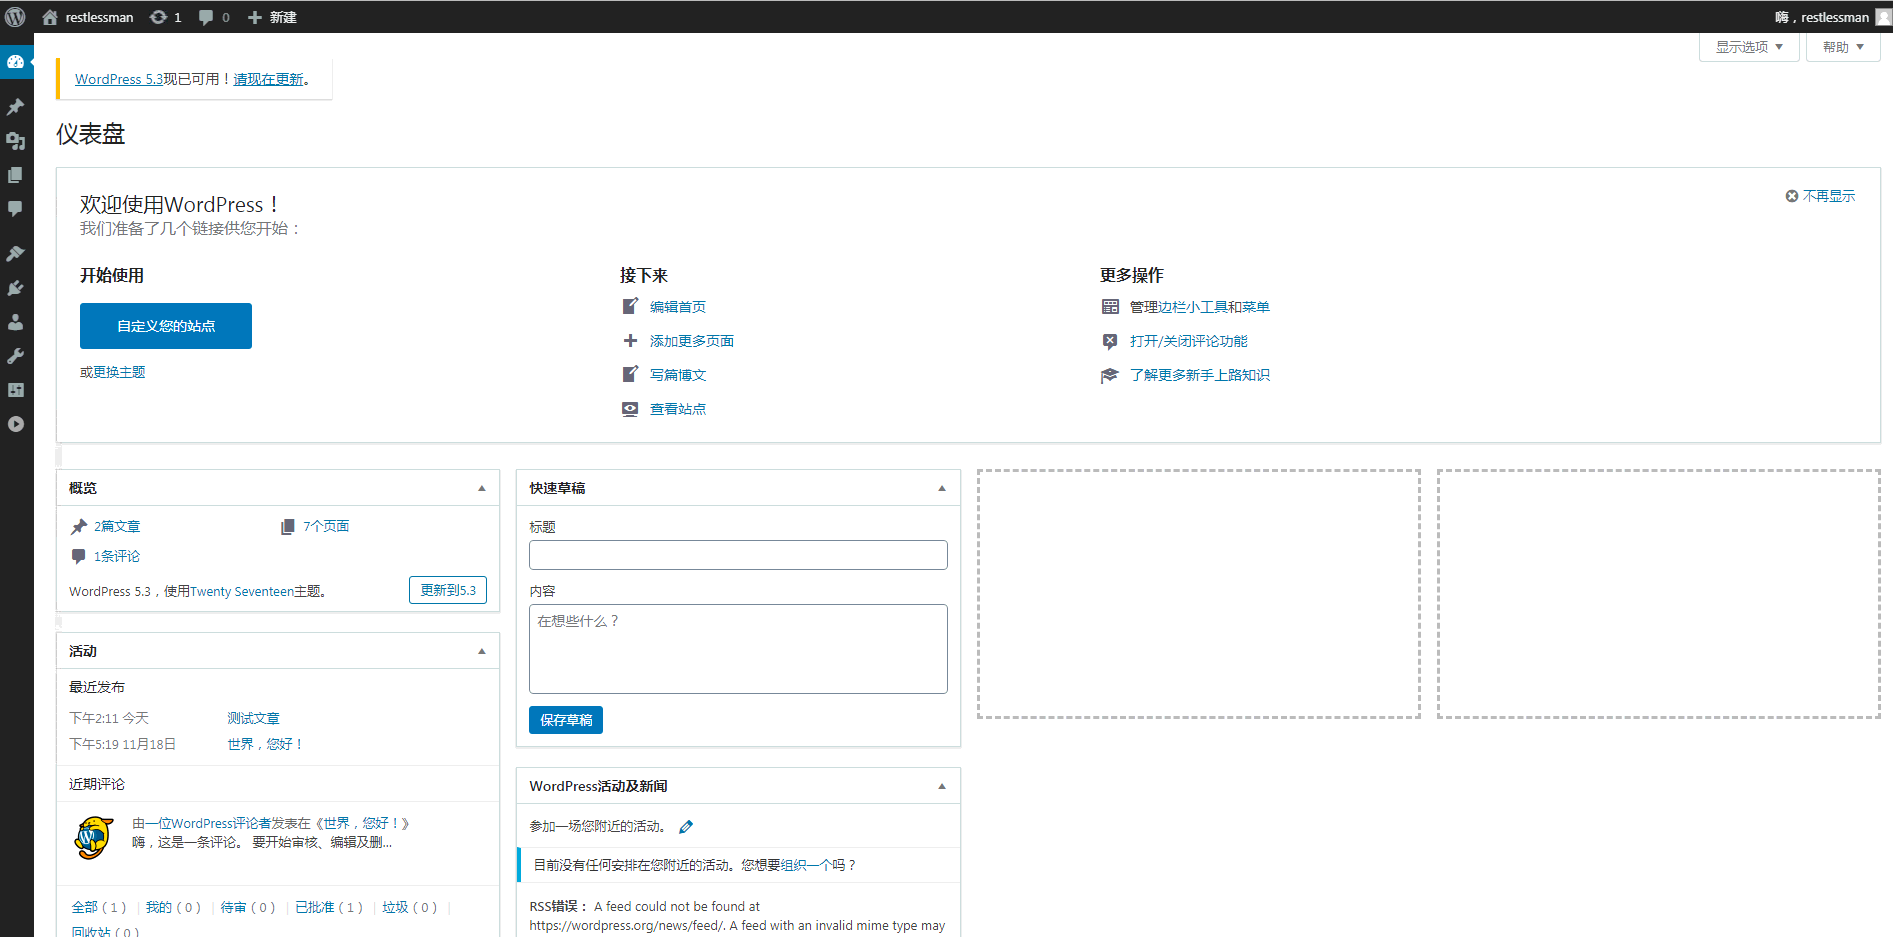Viewport: 1893px width, 937px height.
Task: Filter comments by 待审 (0)
Action: (248, 907)
